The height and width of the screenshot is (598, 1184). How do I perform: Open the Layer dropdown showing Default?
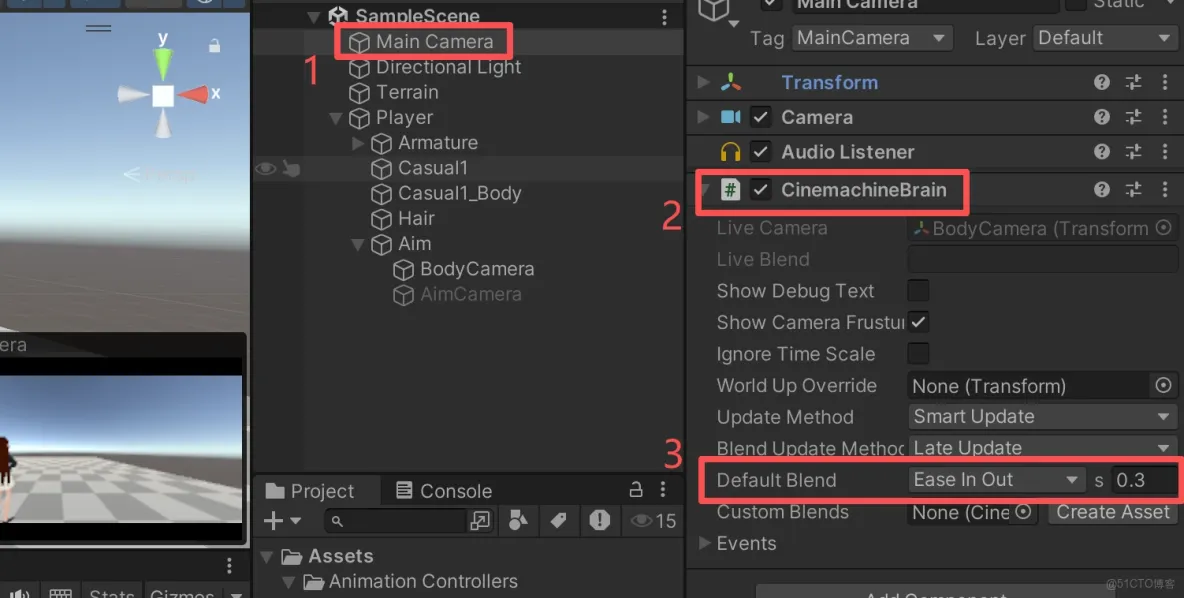pos(1104,37)
